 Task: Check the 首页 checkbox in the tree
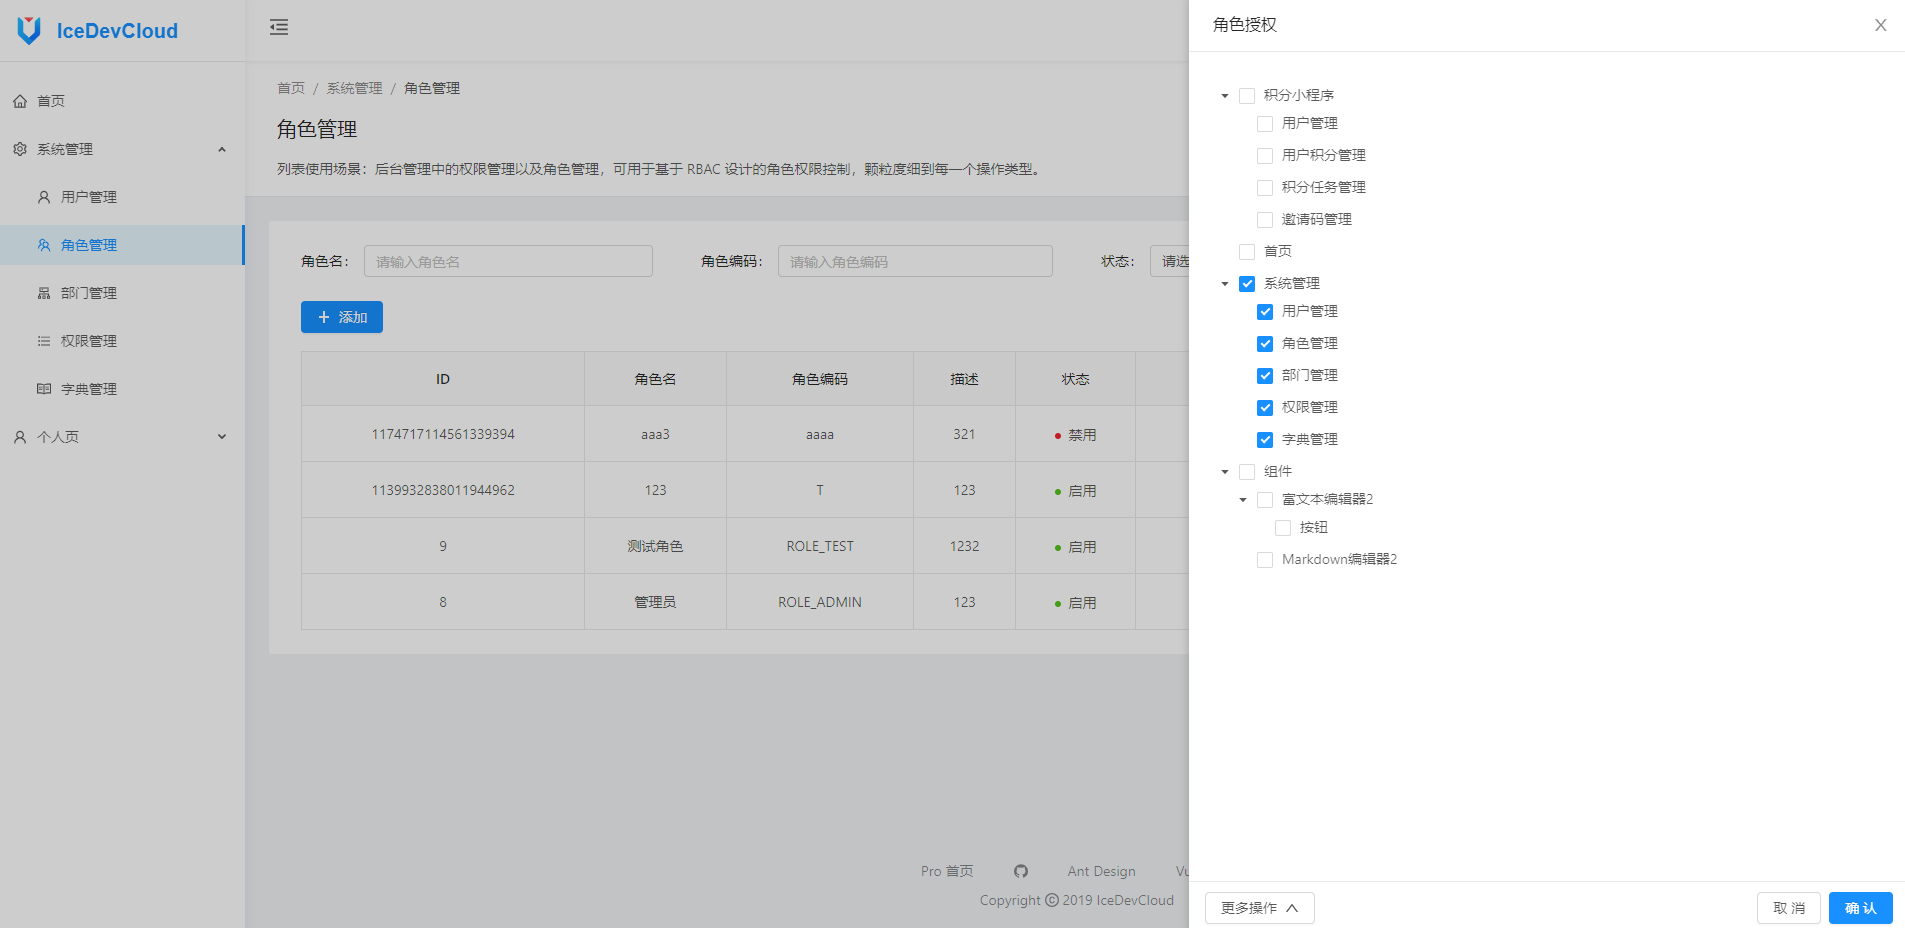click(1247, 252)
